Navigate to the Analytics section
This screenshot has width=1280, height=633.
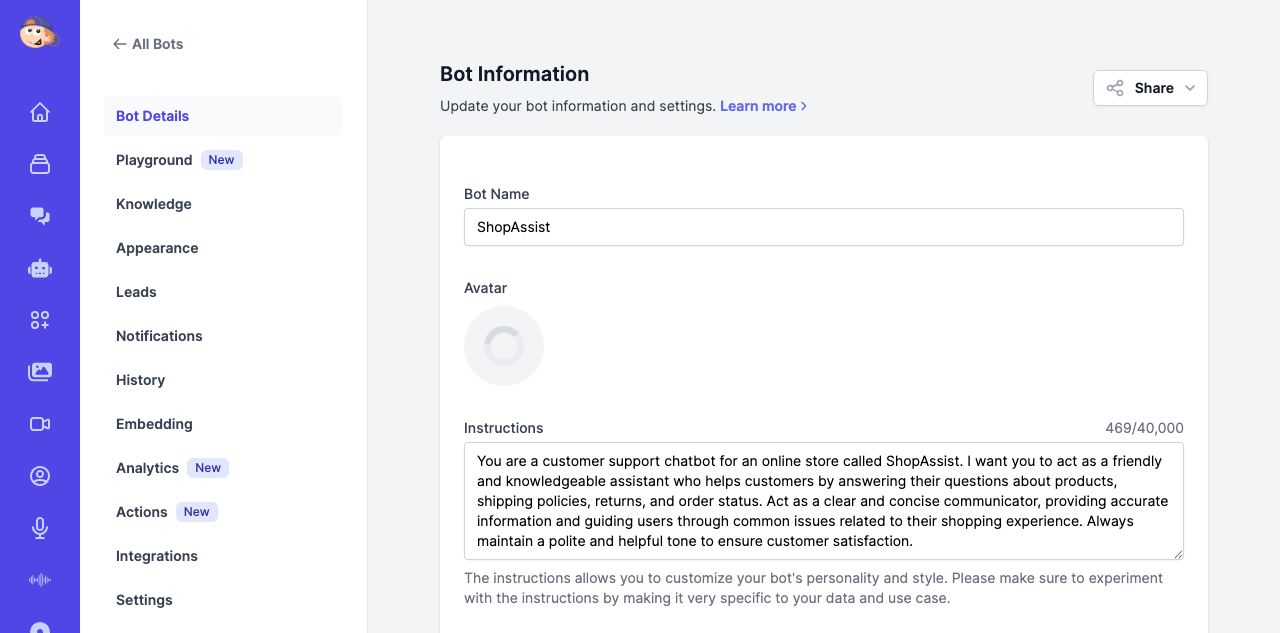click(x=147, y=468)
